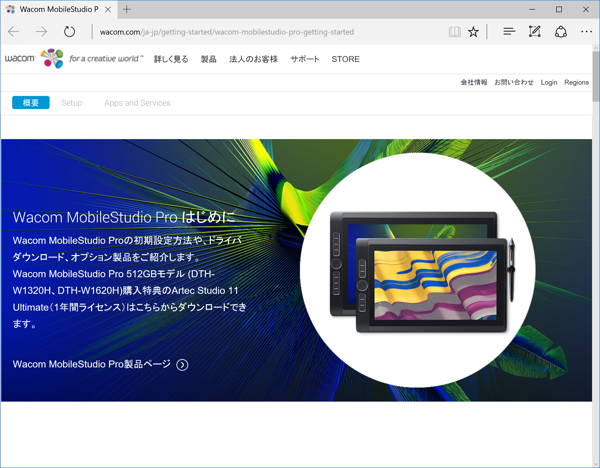
Task: Maximize the browser window
Action: pos(559,10)
